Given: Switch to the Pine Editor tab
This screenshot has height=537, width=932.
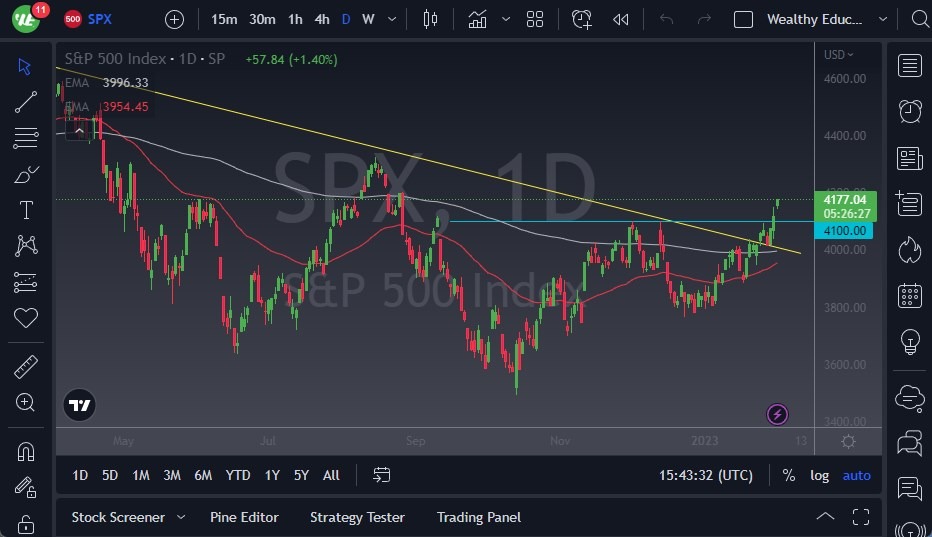Looking at the screenshot, I should pyautogui.click(x=244, y=517).
